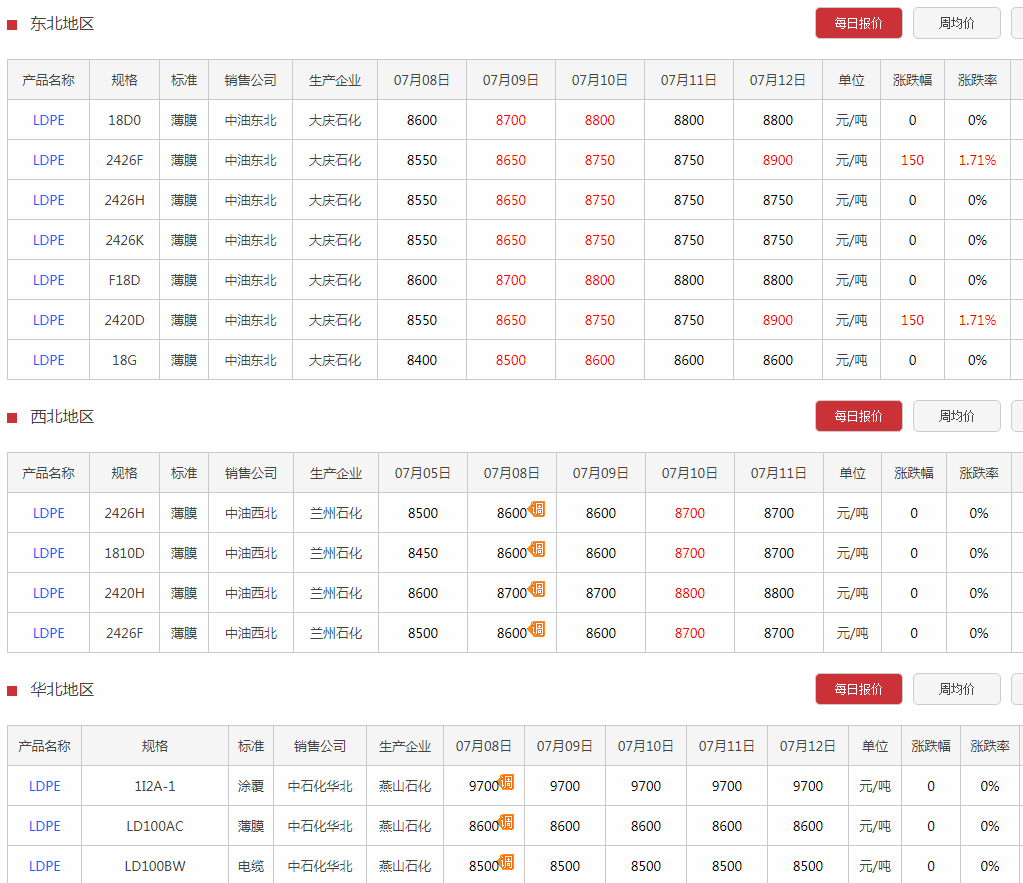
Task: Click 中油西北 in the 1810D row
Action: coord(251,553)
